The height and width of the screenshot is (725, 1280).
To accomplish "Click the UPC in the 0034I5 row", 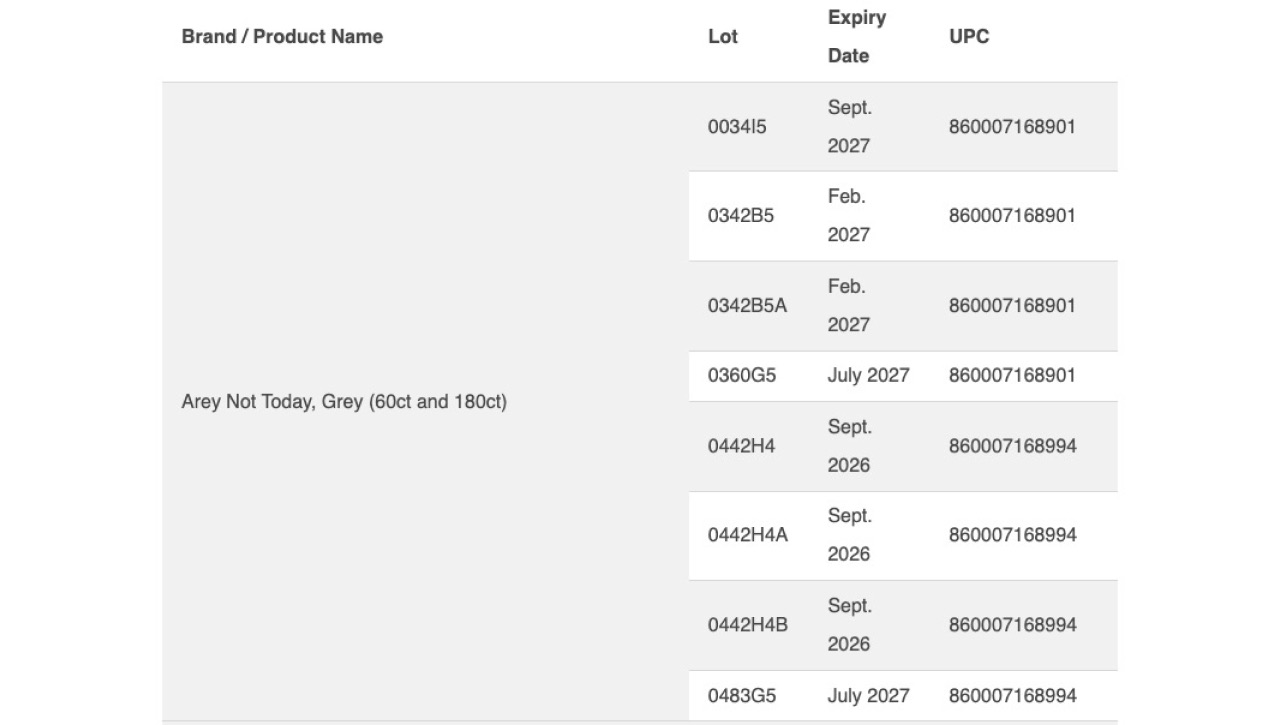I will (1012, 127).
